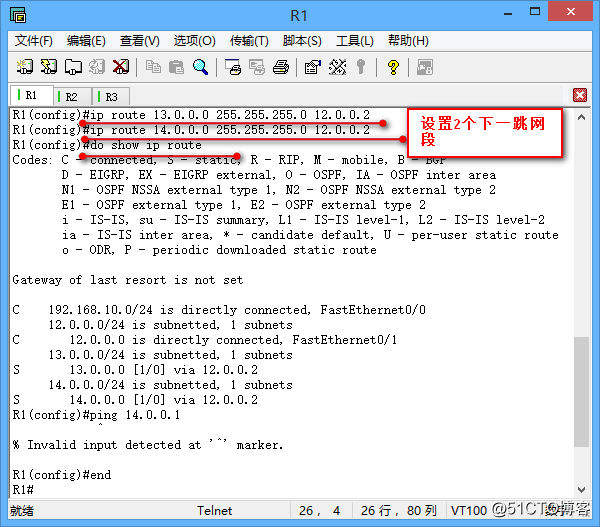
Task: Click the '% Invalid input detected' error line
Action: tap(148, 445)
